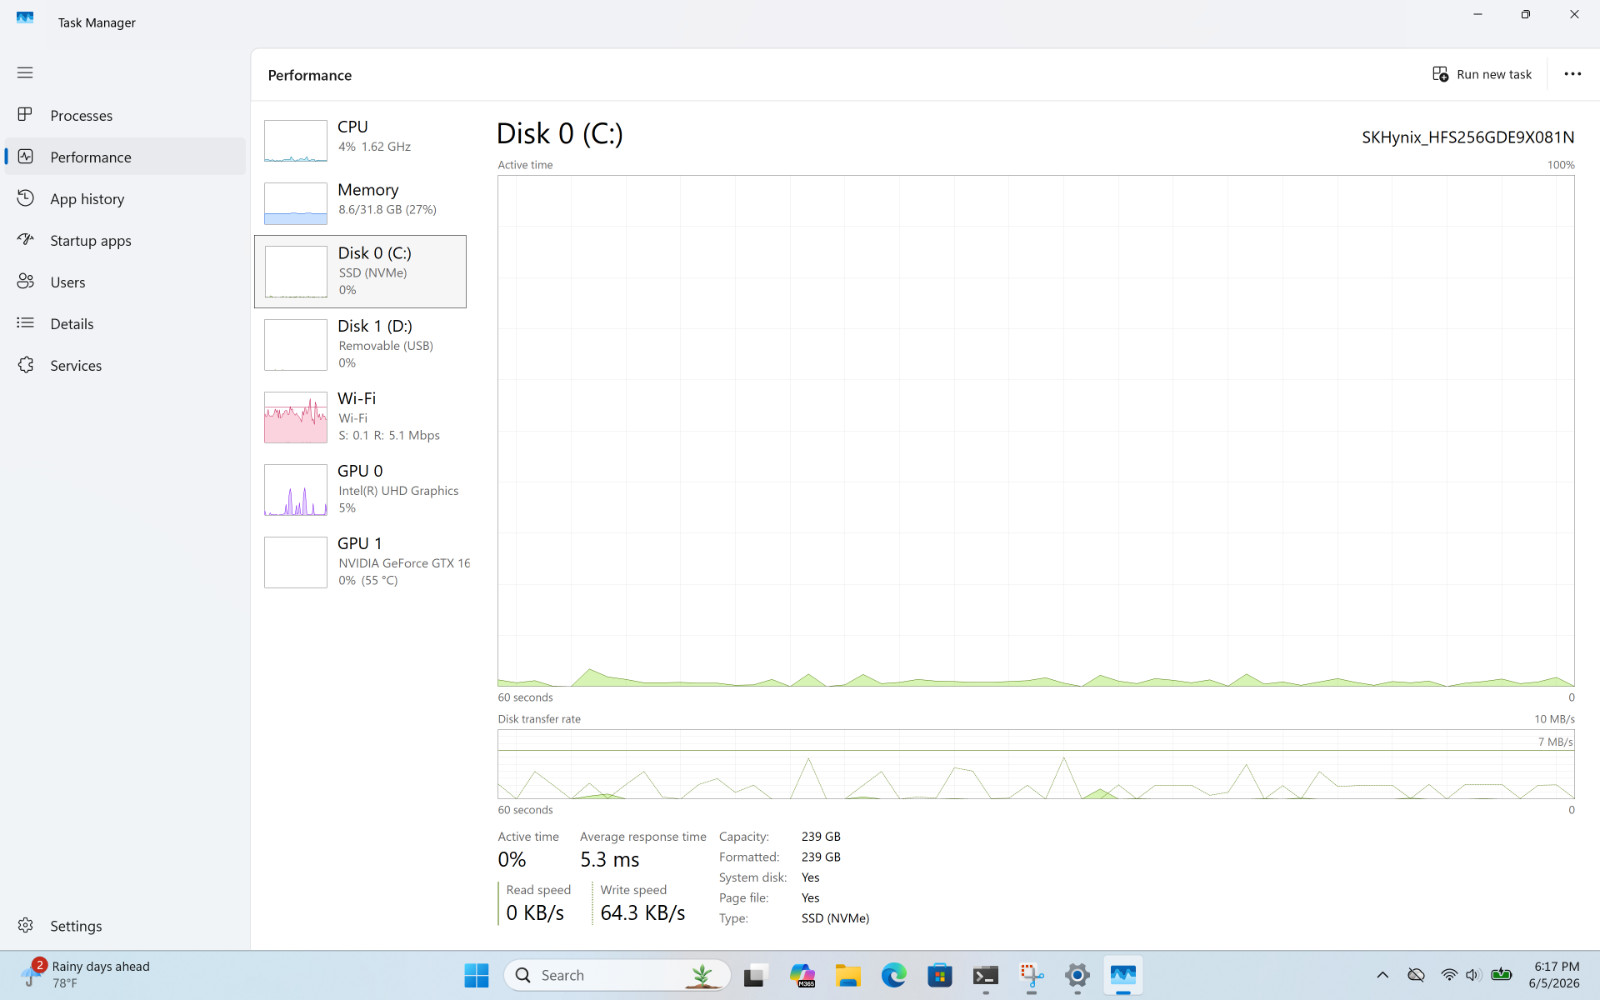Screen dimensions: 1600x1000
Task: Select the GPU 0 graph thumbnail
Action: click(295, 490)
